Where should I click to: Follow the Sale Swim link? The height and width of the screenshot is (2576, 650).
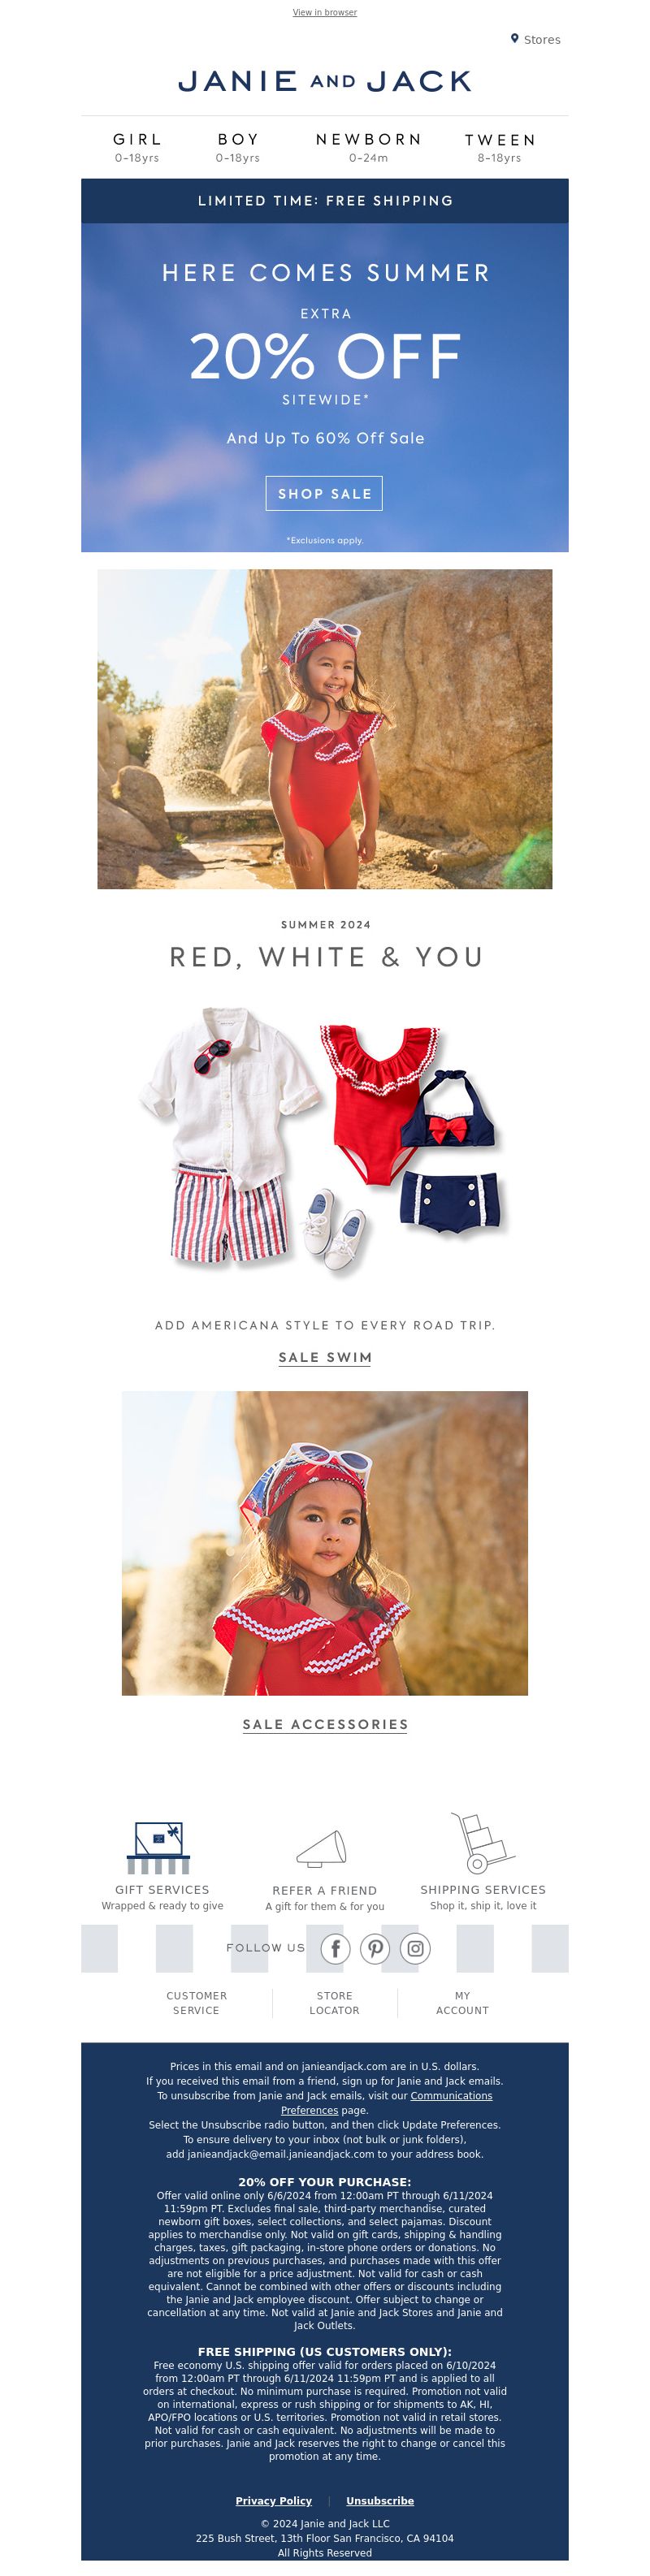click(325, 1357)
